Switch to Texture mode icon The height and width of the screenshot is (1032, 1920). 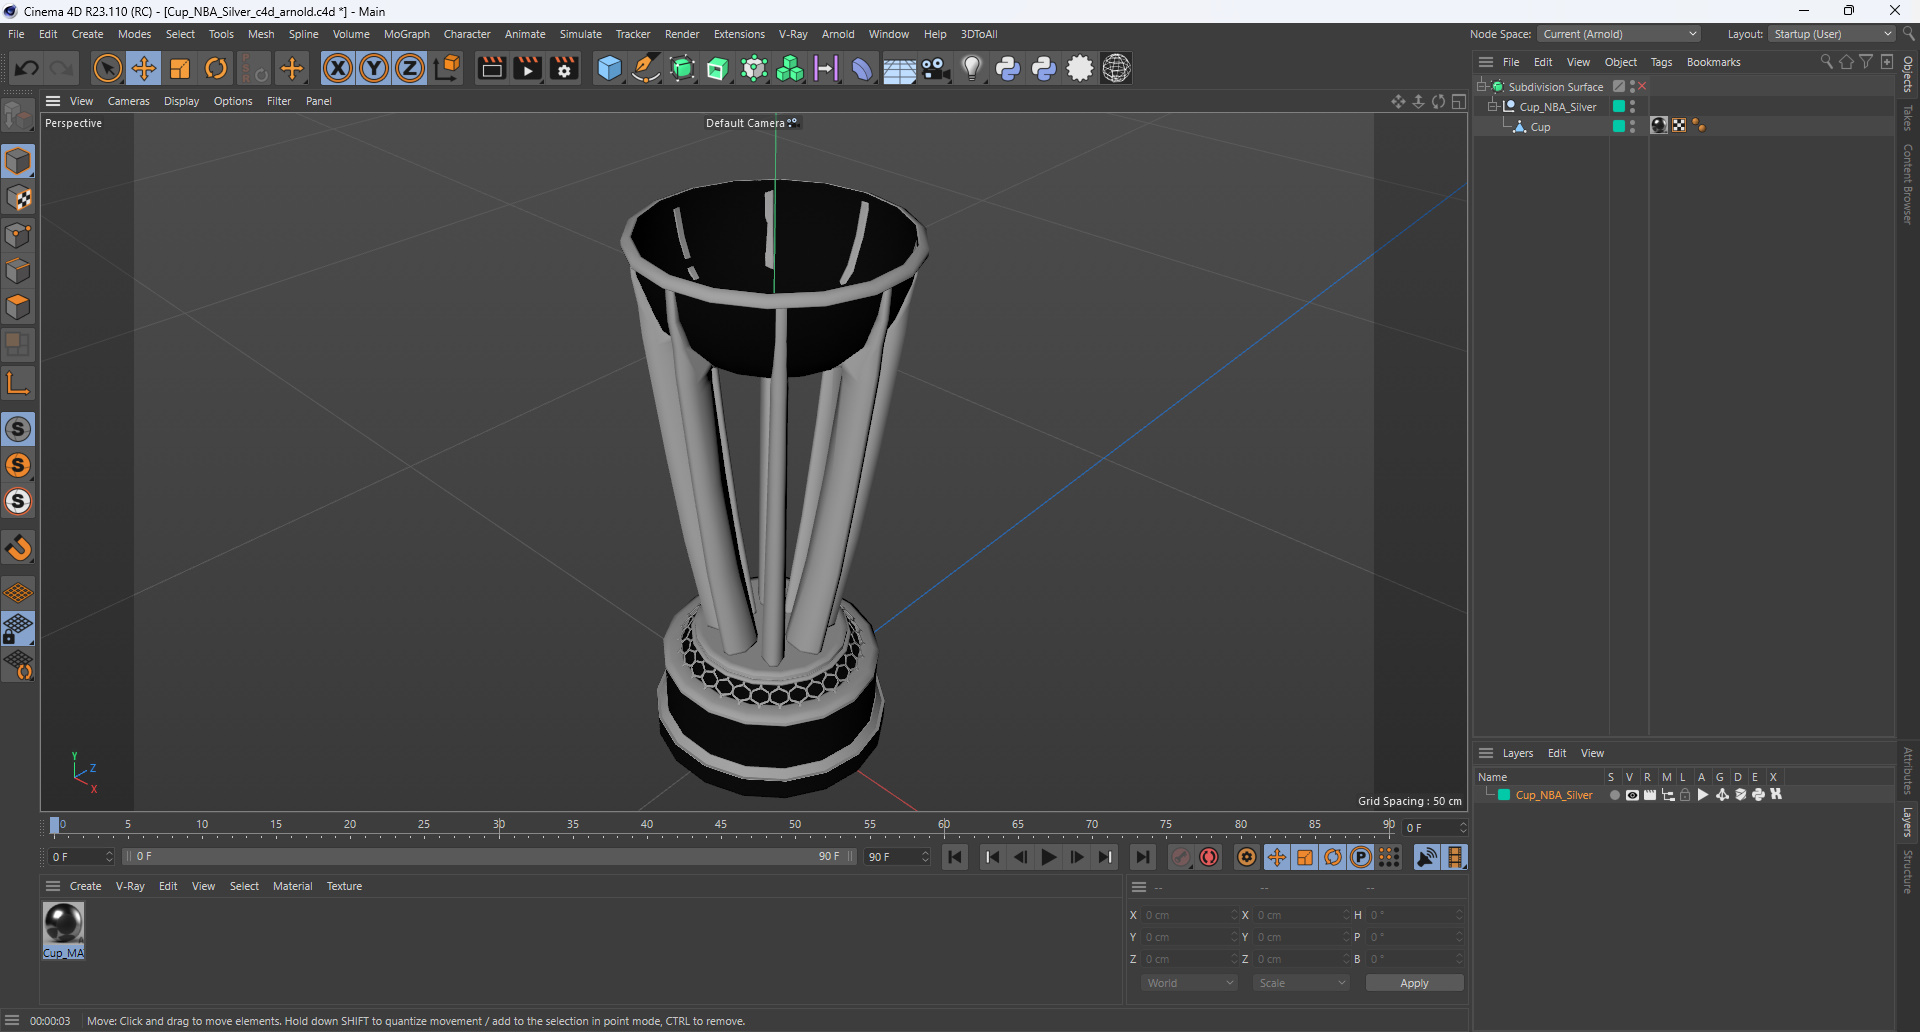pyautogui.click(x=18, y=198)
